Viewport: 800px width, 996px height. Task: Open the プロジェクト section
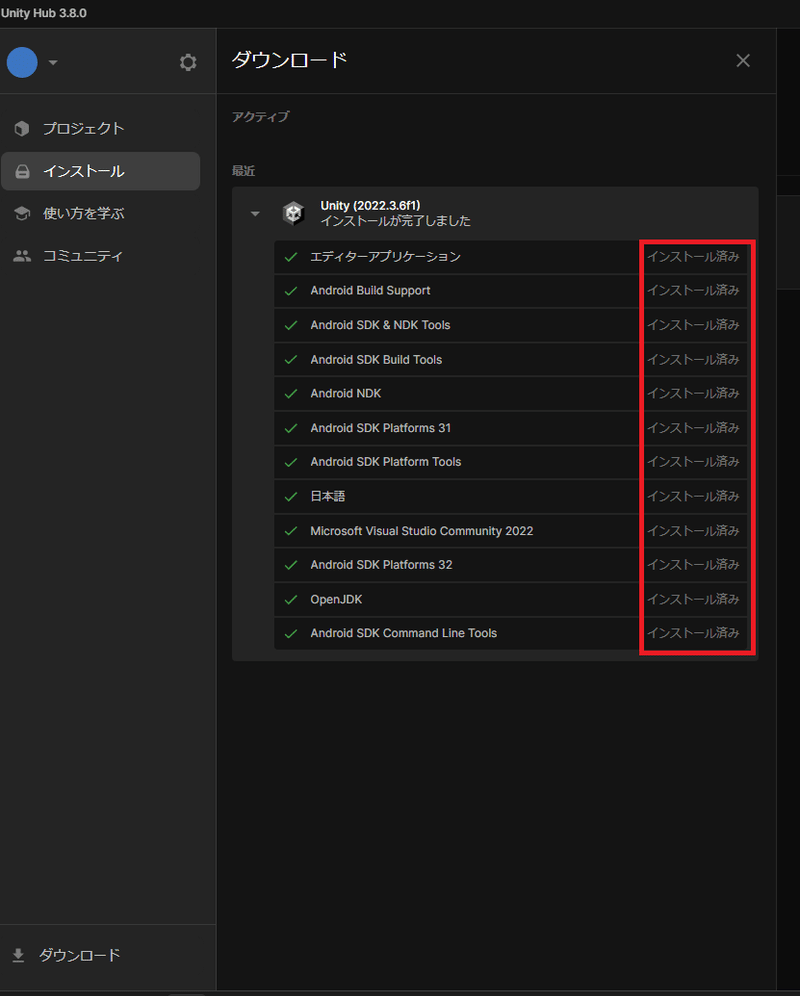click(x=100, y=128)
